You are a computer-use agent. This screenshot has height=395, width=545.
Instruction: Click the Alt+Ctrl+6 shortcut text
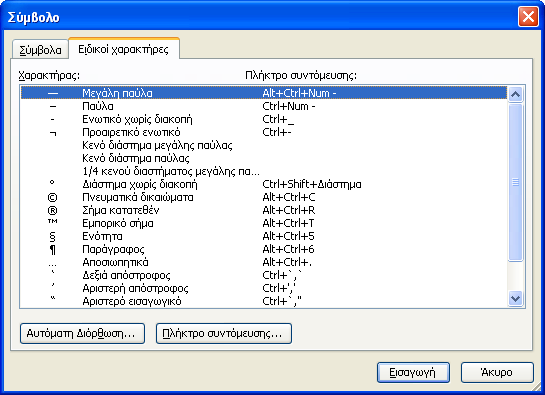(x=288, y=249)
